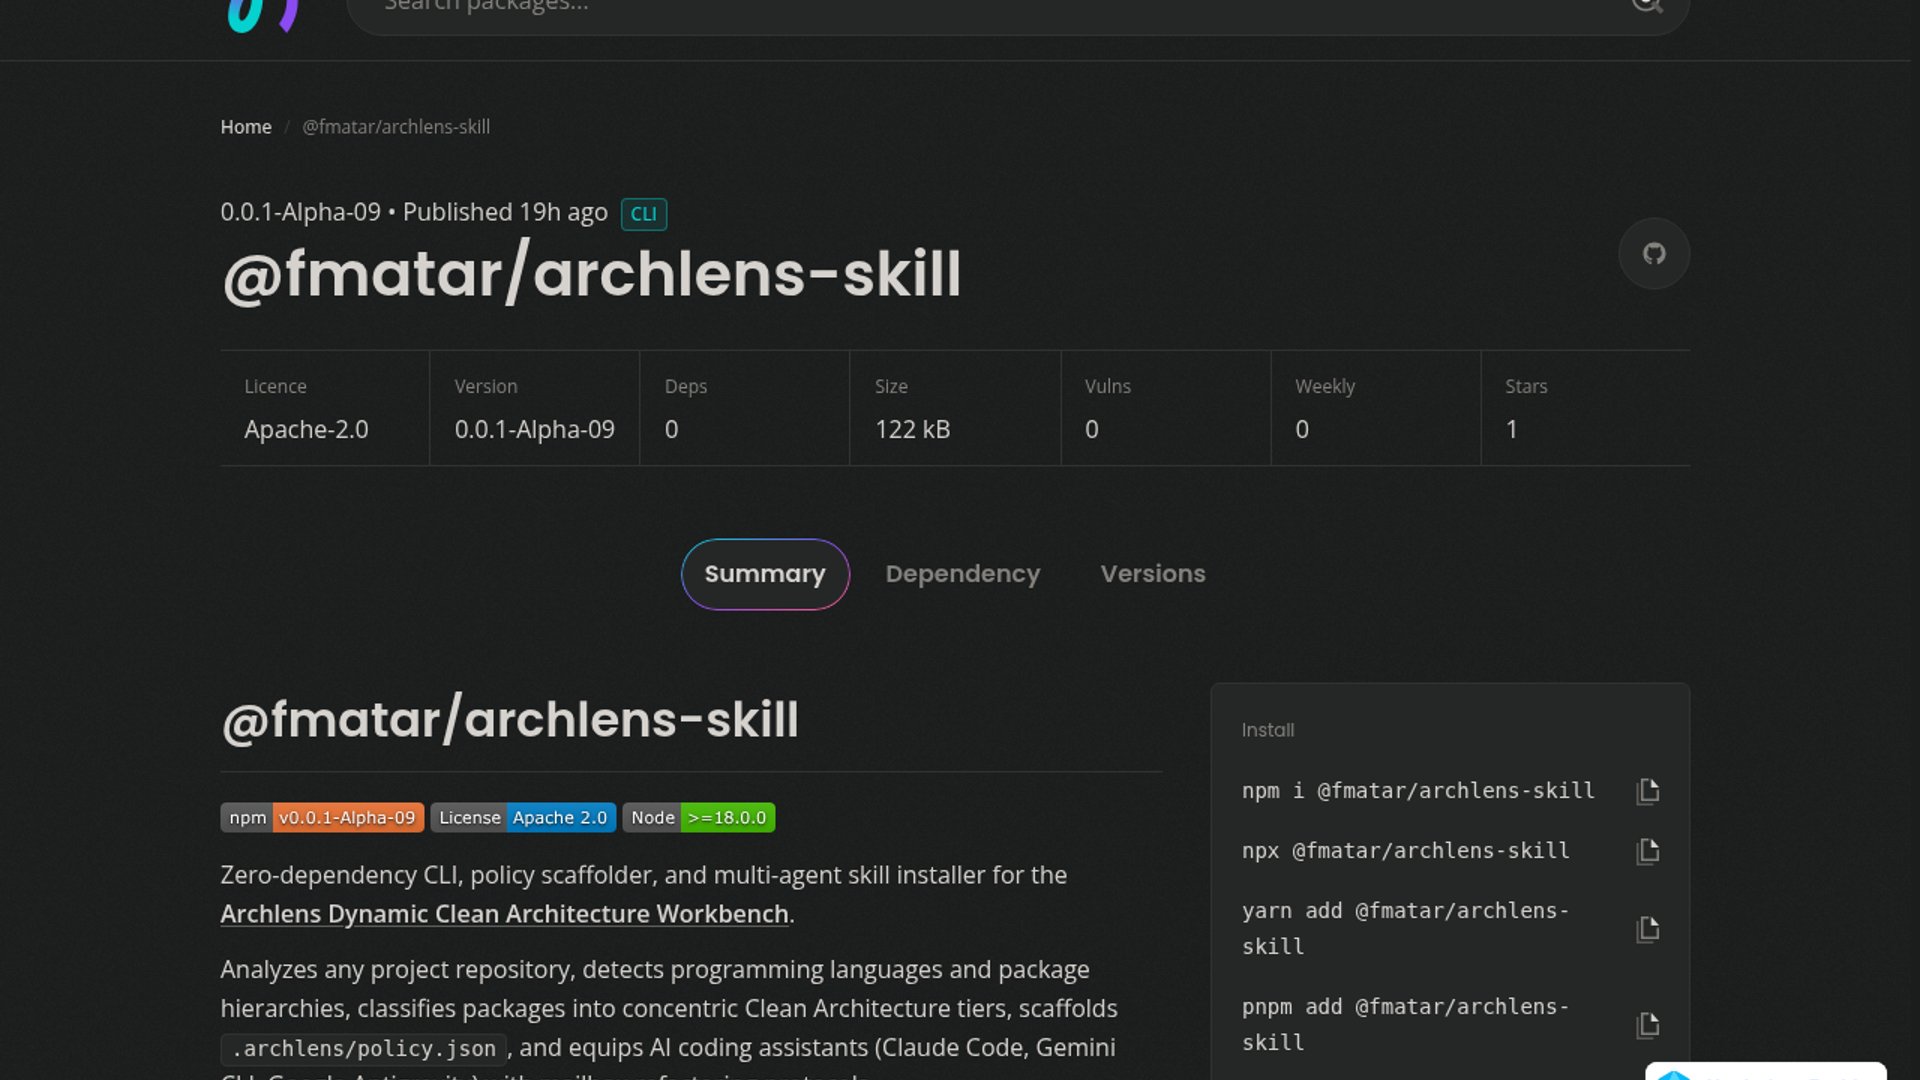Copy the npx @fmatar/archlens-skill command
This screenshot has width=1920, height=1080.
[x=1648, y=851]
